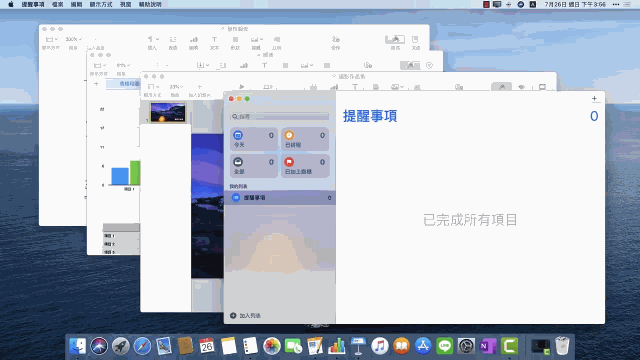Open Photos from the Dock
This screenshot has height=360, width=640.
click(x=272, y=346)
